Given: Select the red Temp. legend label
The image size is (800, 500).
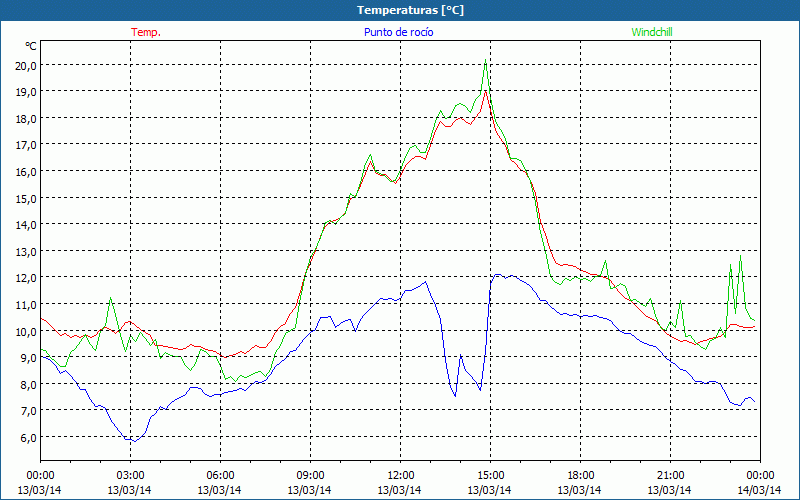Looking at the screenshot, I should click(x=146, y=32).
